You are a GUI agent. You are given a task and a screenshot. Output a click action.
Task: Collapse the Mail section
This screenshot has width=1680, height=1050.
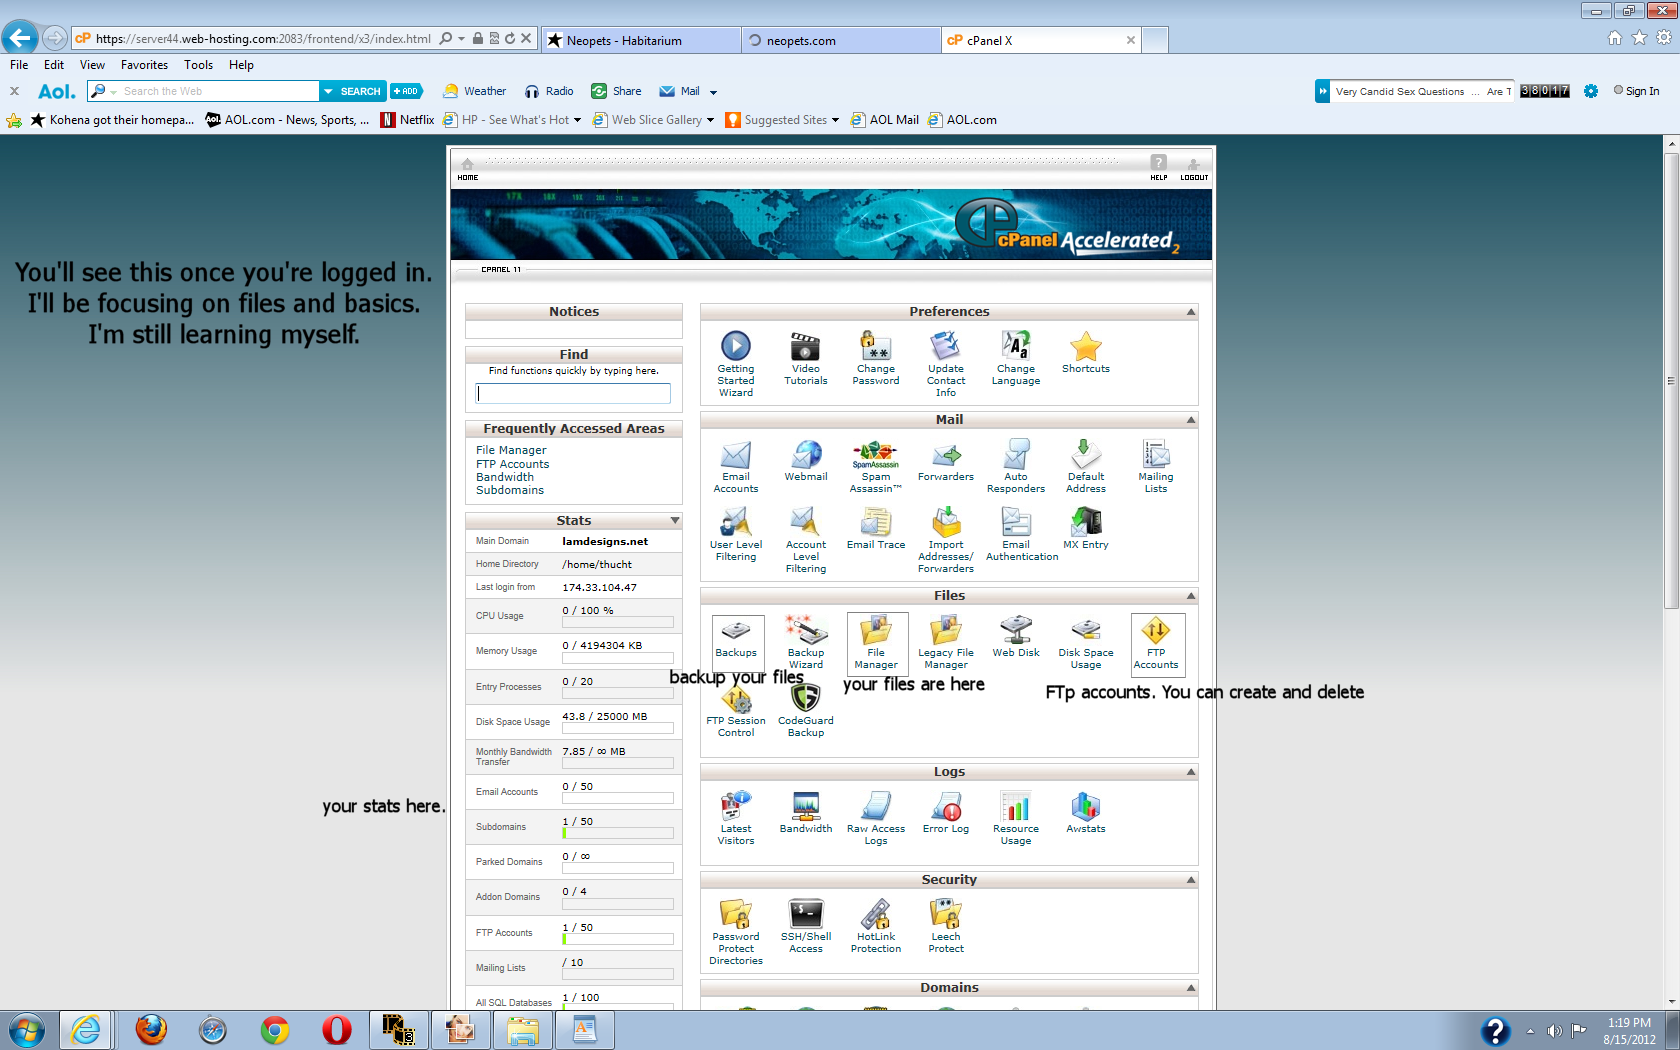[1191, 420]
